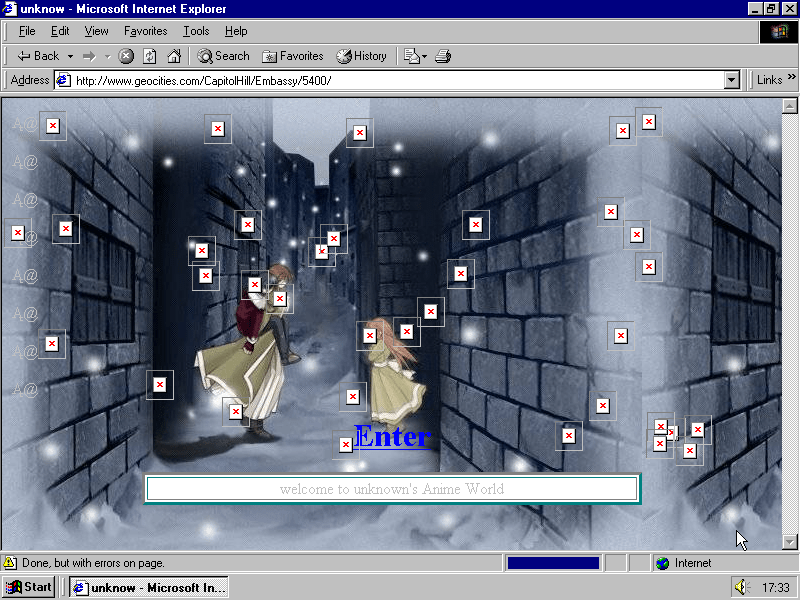The image size is (800, 600).
Task: Show the History panel
Action: point(361,56)
